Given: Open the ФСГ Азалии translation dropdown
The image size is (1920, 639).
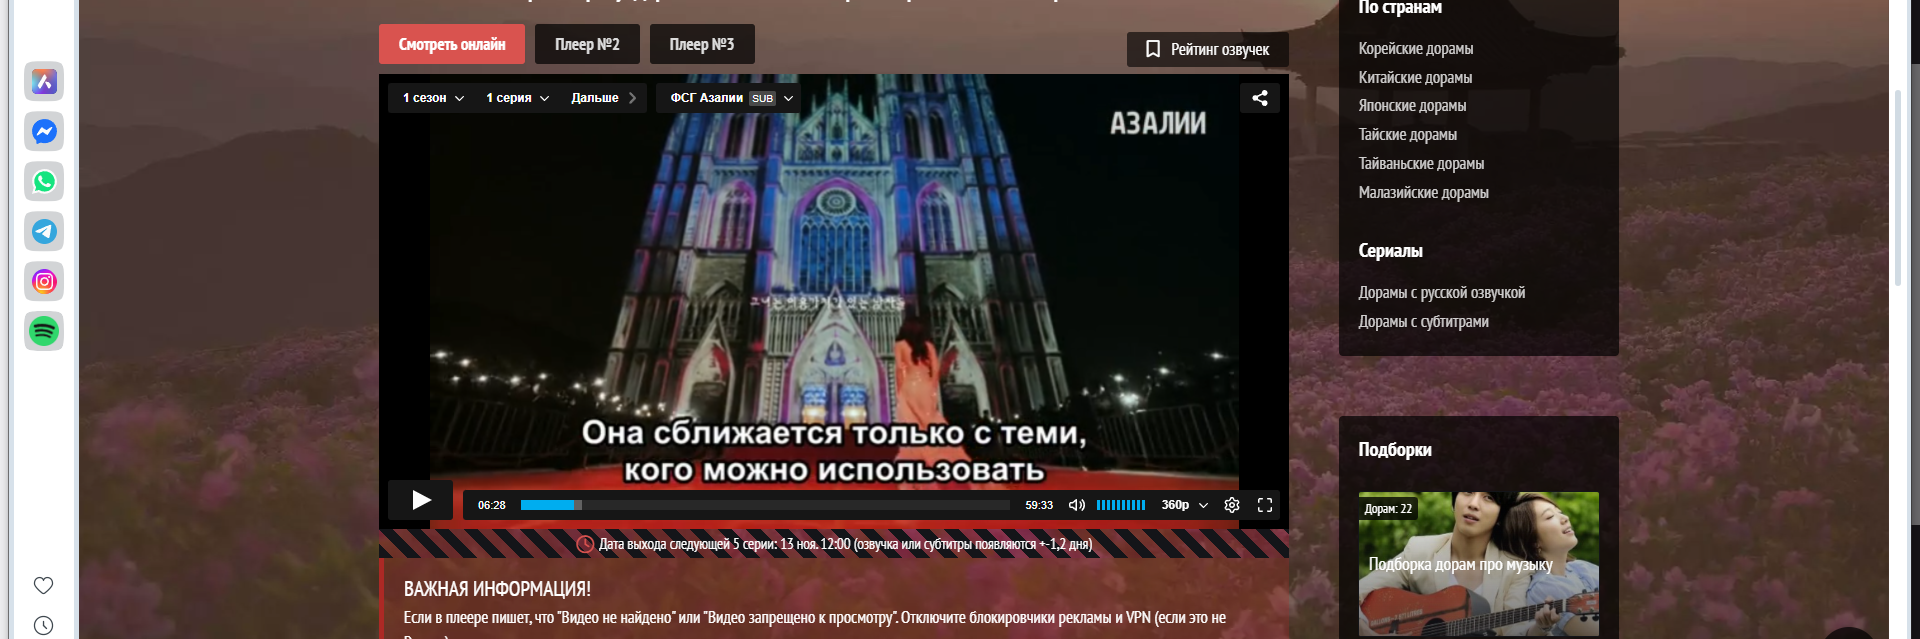Looking at the screenshot, I should [x=731, y=98].
